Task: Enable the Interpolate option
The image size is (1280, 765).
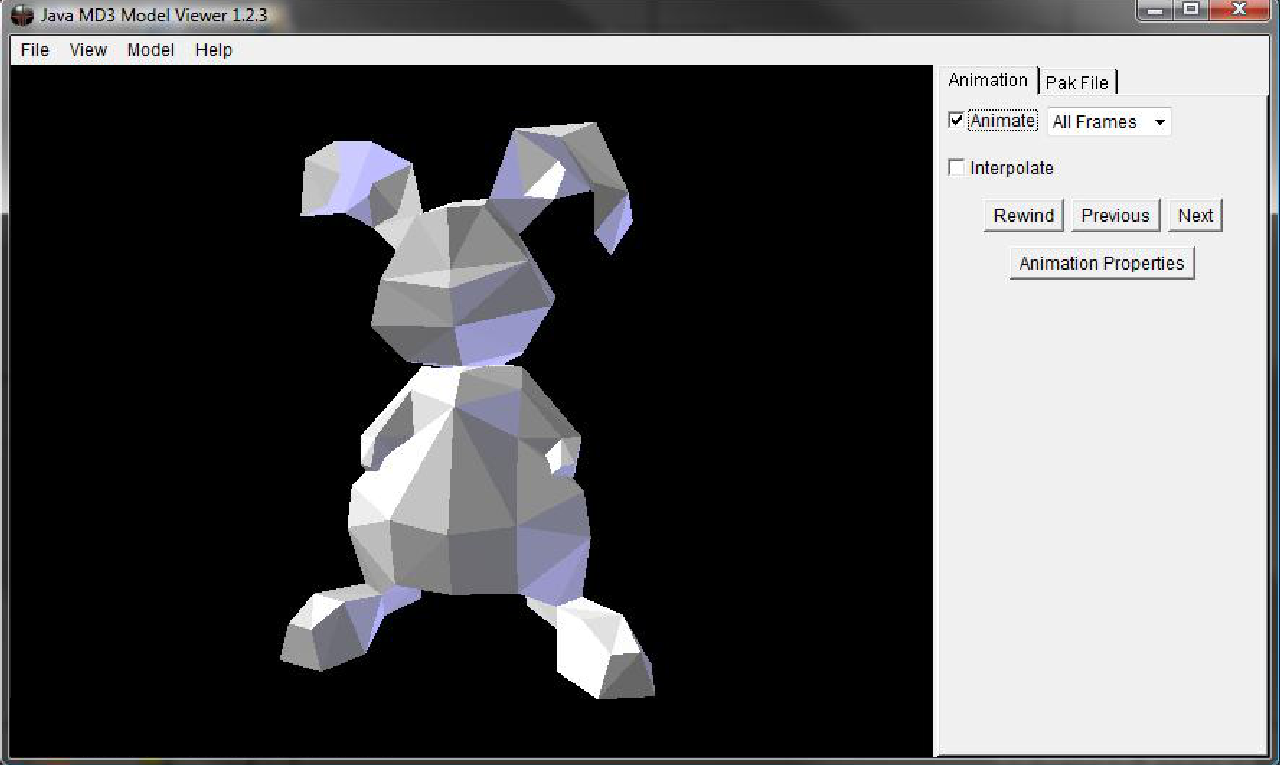Action: (956, 167)
